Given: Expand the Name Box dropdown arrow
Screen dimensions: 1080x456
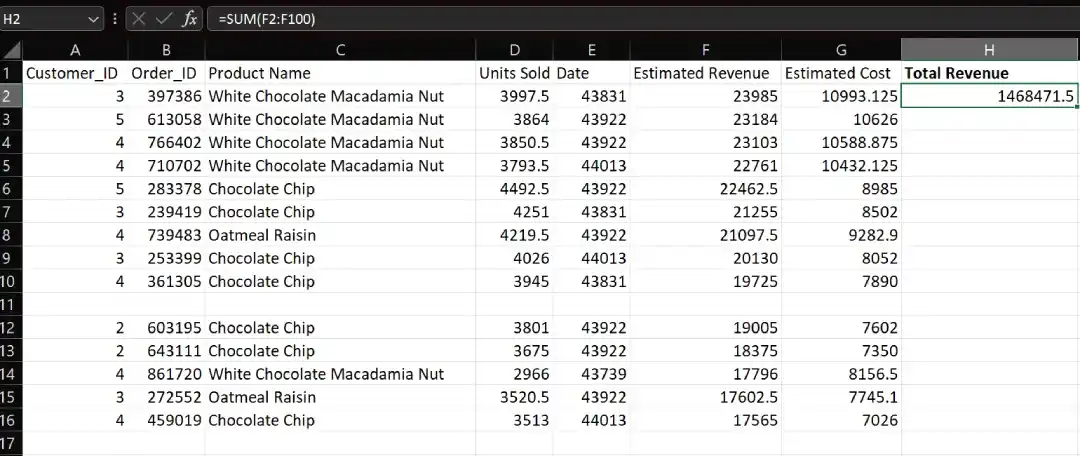Looking at the screenshot, I should (x=94, y=19).
